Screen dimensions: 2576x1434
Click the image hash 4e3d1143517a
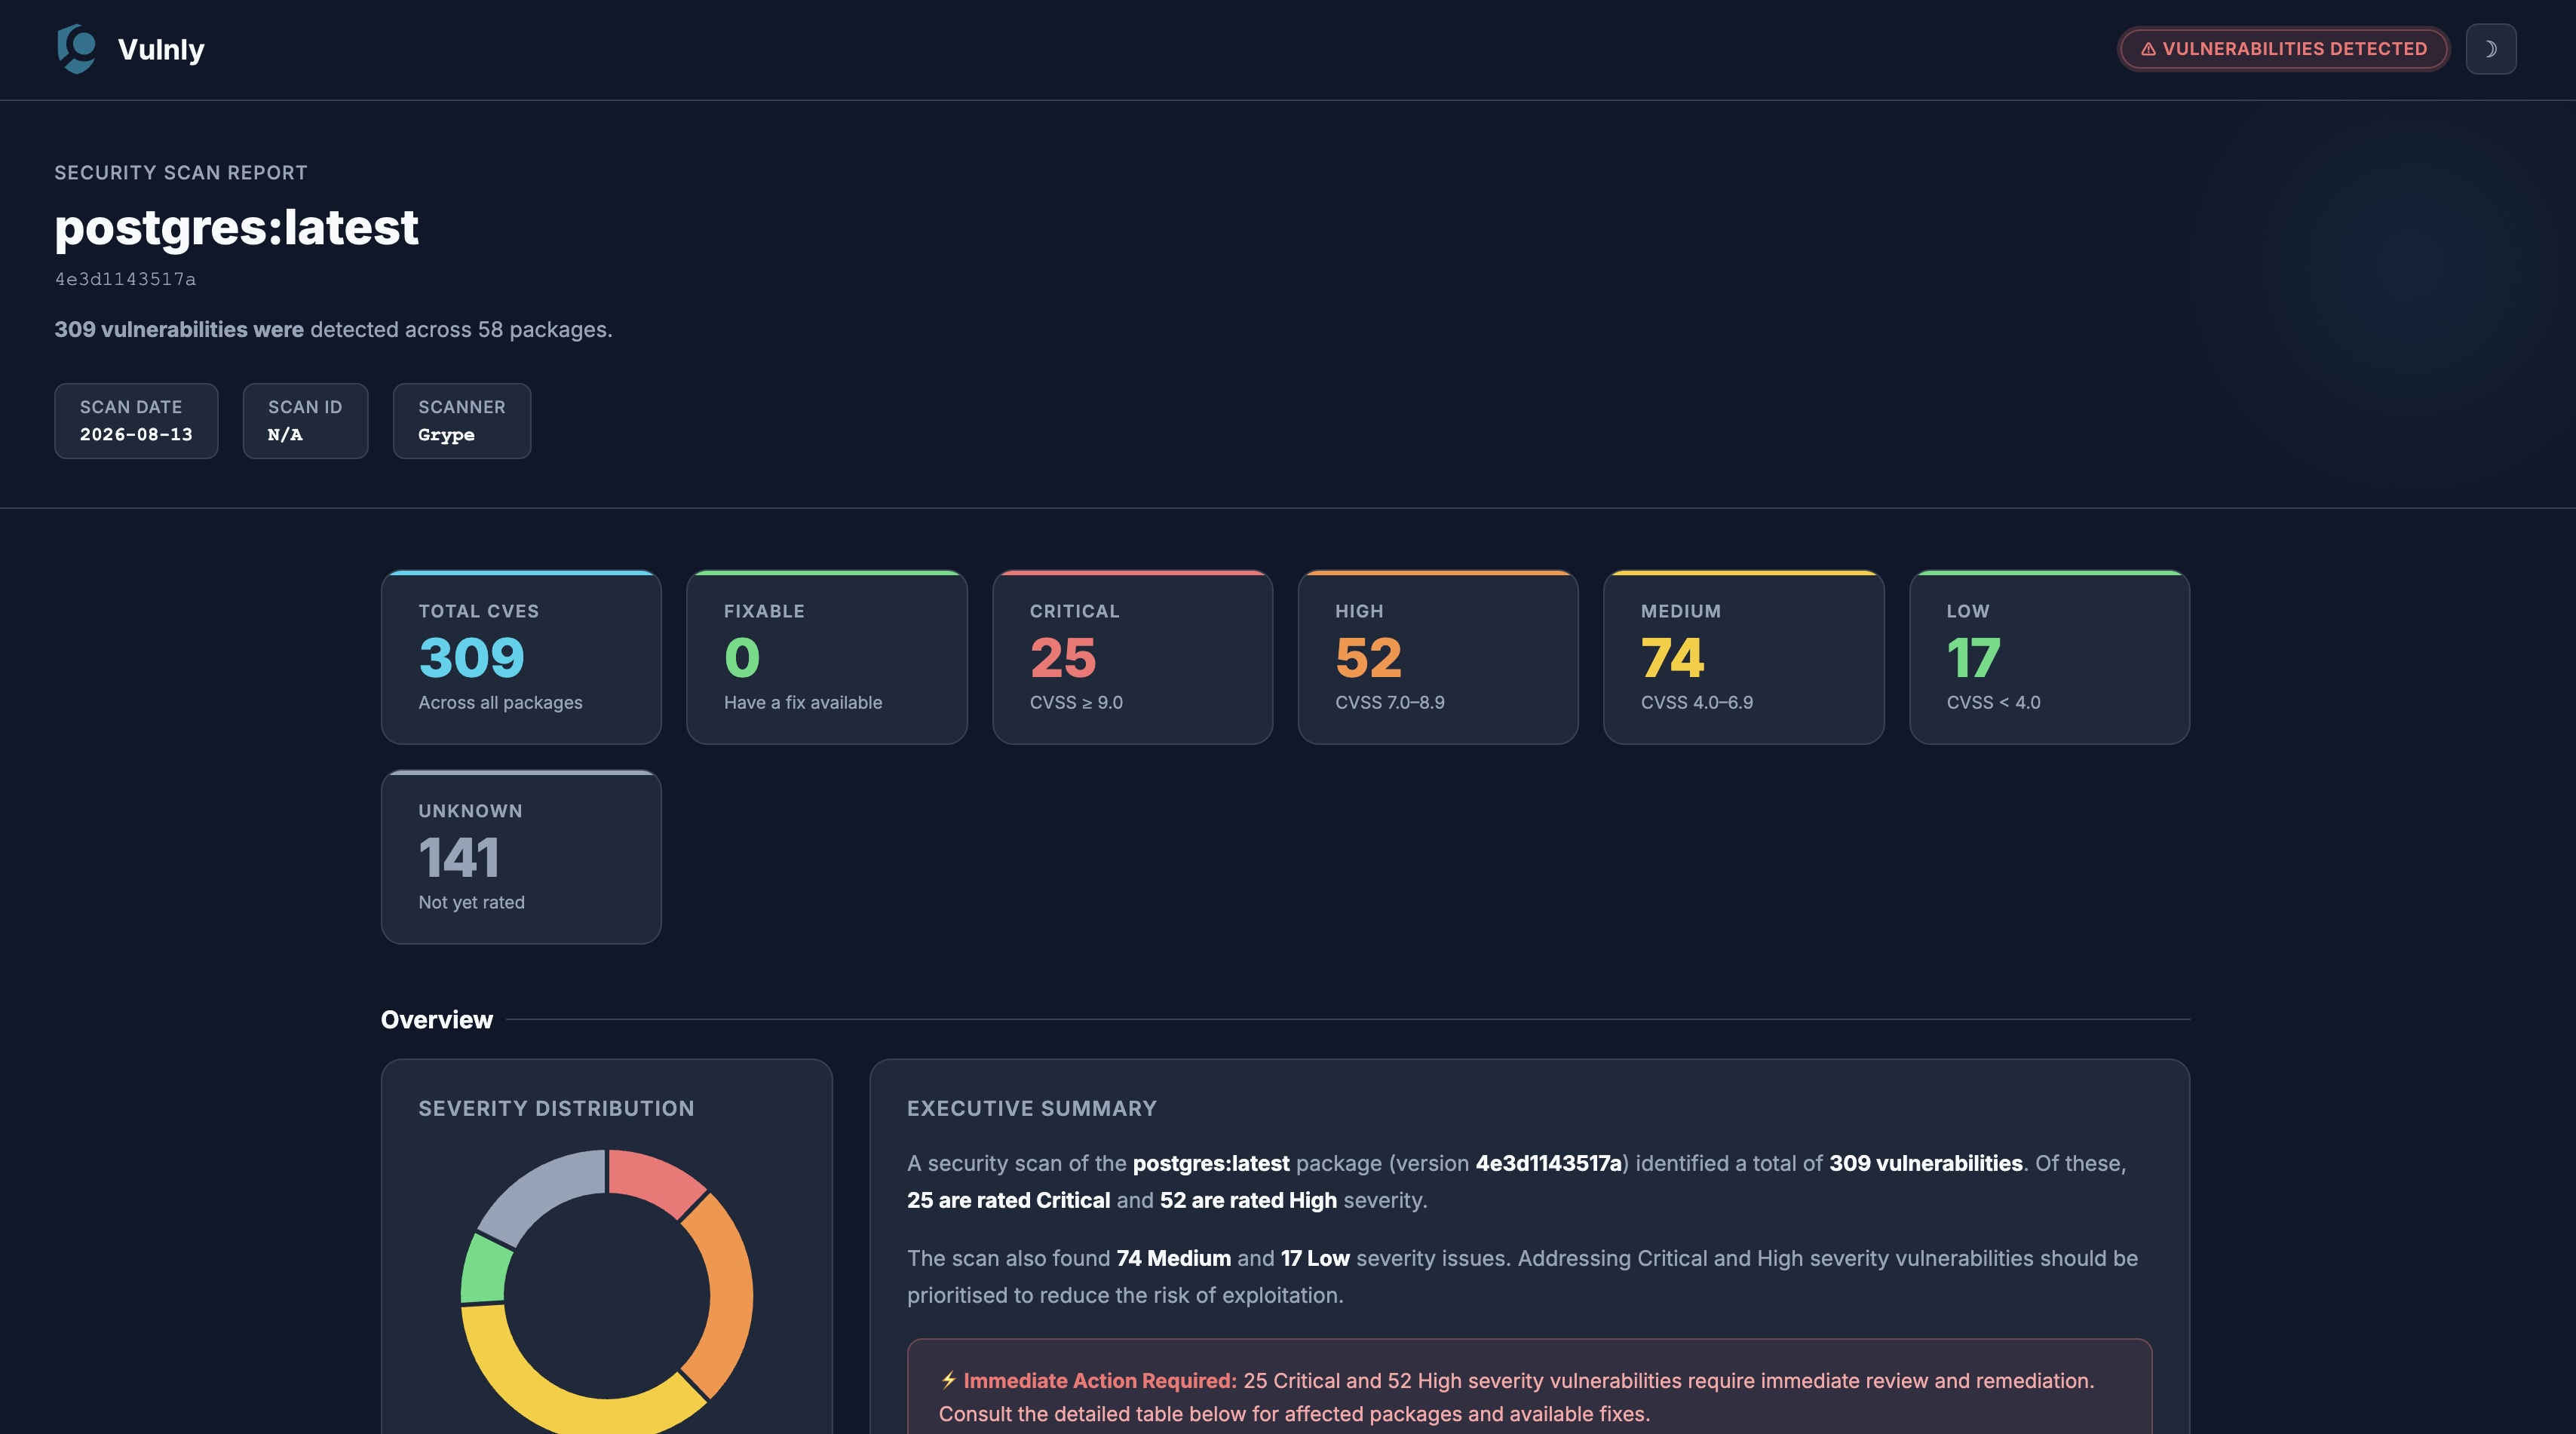pyautogui.click(x=125, y=279)
